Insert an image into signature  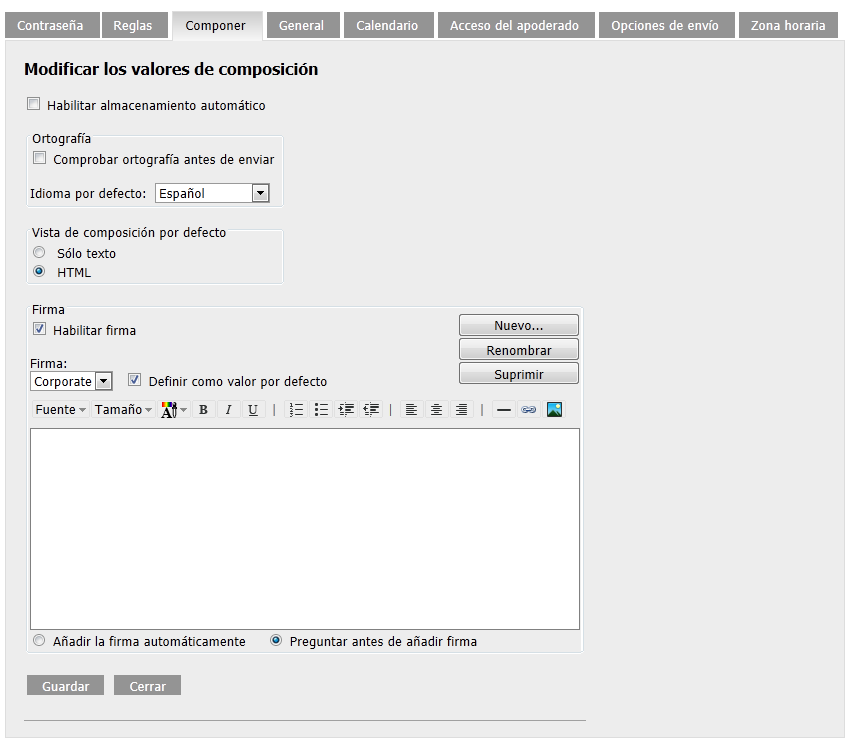click(x=554, y=409)
